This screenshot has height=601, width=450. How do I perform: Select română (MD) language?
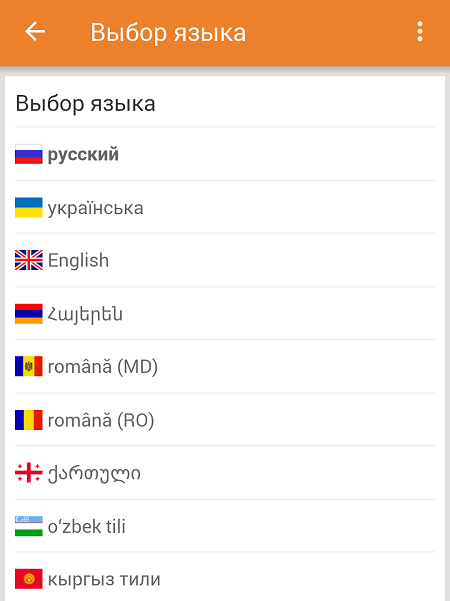point(225,366)
